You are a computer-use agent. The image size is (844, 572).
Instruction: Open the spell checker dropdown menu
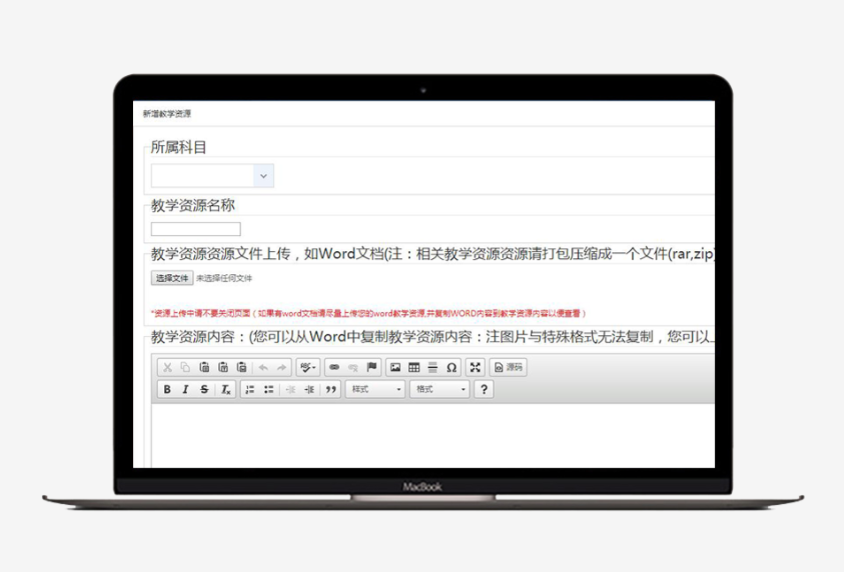[308, 368]
